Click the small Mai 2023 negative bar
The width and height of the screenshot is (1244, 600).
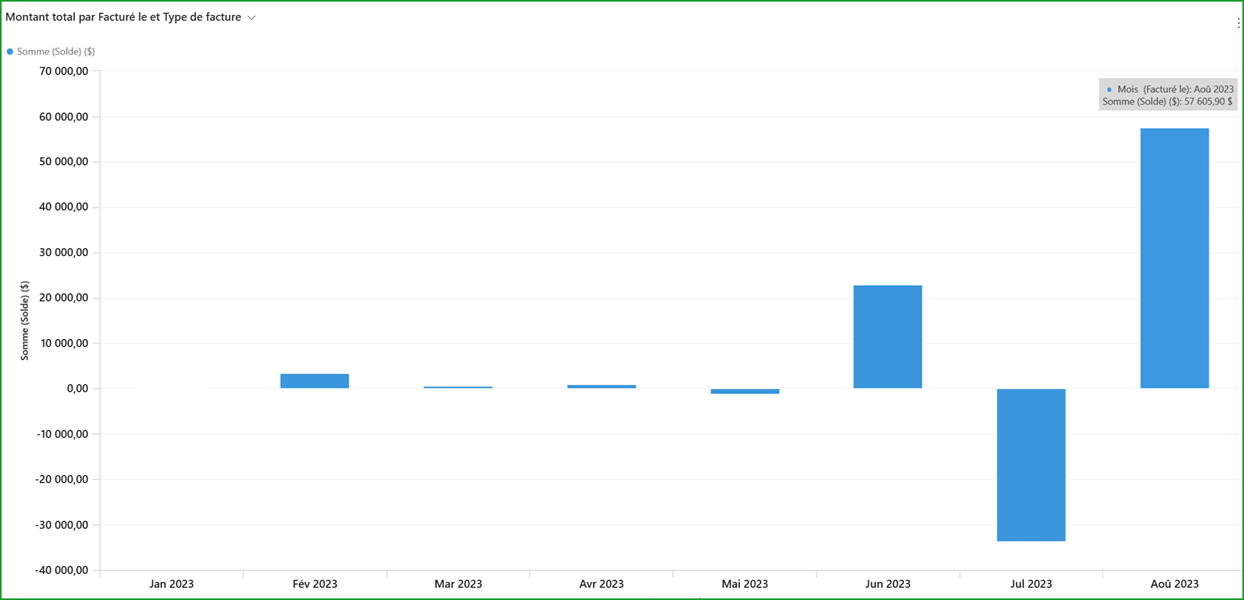tap(745, 391)
